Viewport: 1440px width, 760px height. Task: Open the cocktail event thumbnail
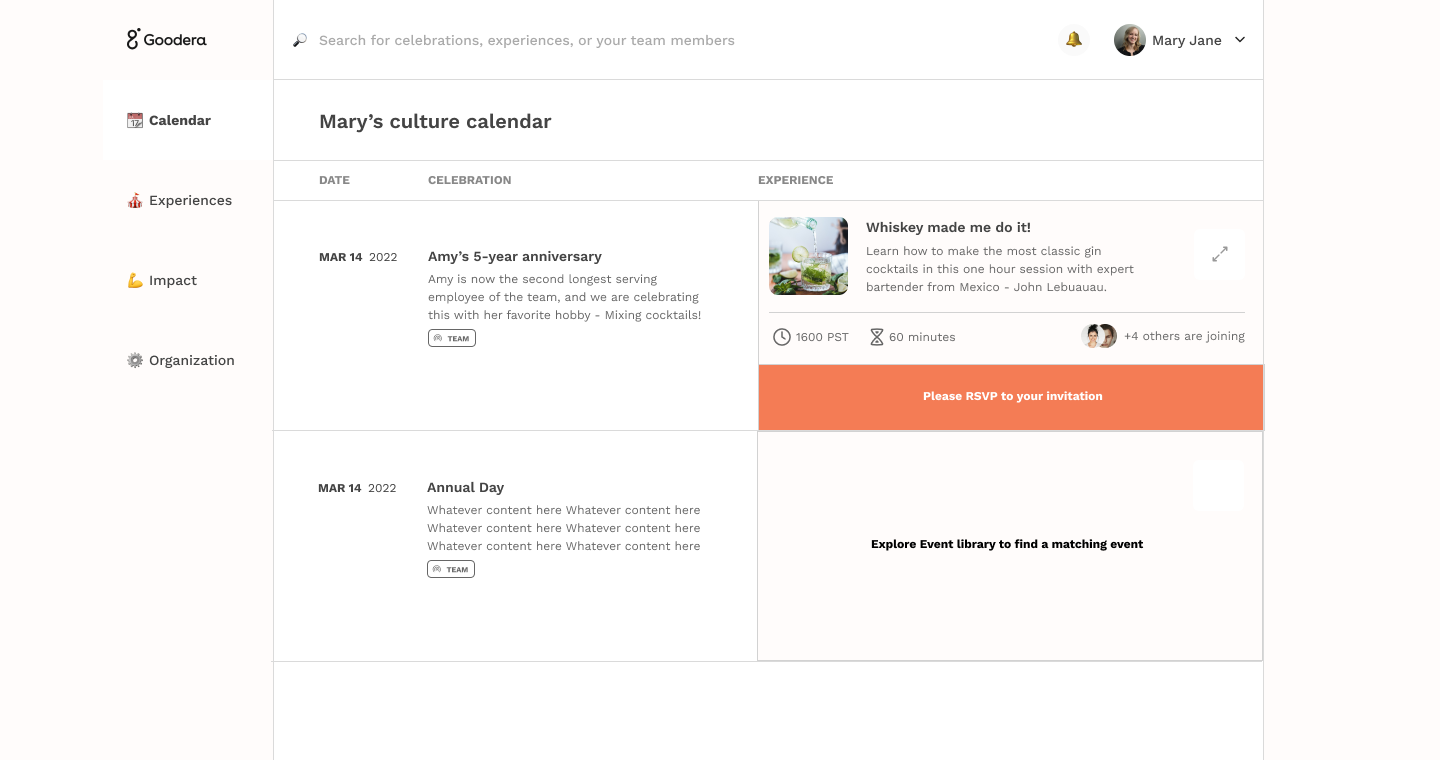pos(808,256)
